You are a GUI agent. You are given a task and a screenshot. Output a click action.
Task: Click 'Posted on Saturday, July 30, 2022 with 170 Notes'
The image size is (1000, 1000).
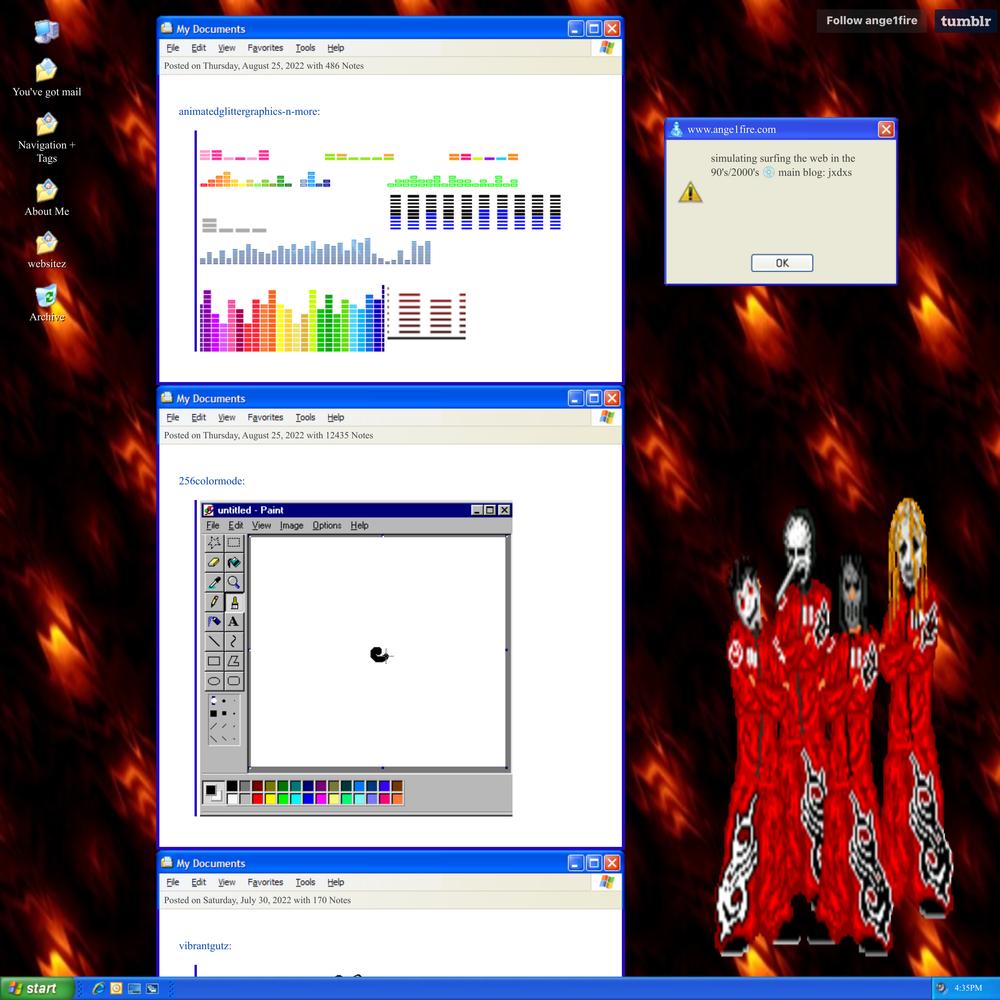pyautogui.click(x=258, y=901)
